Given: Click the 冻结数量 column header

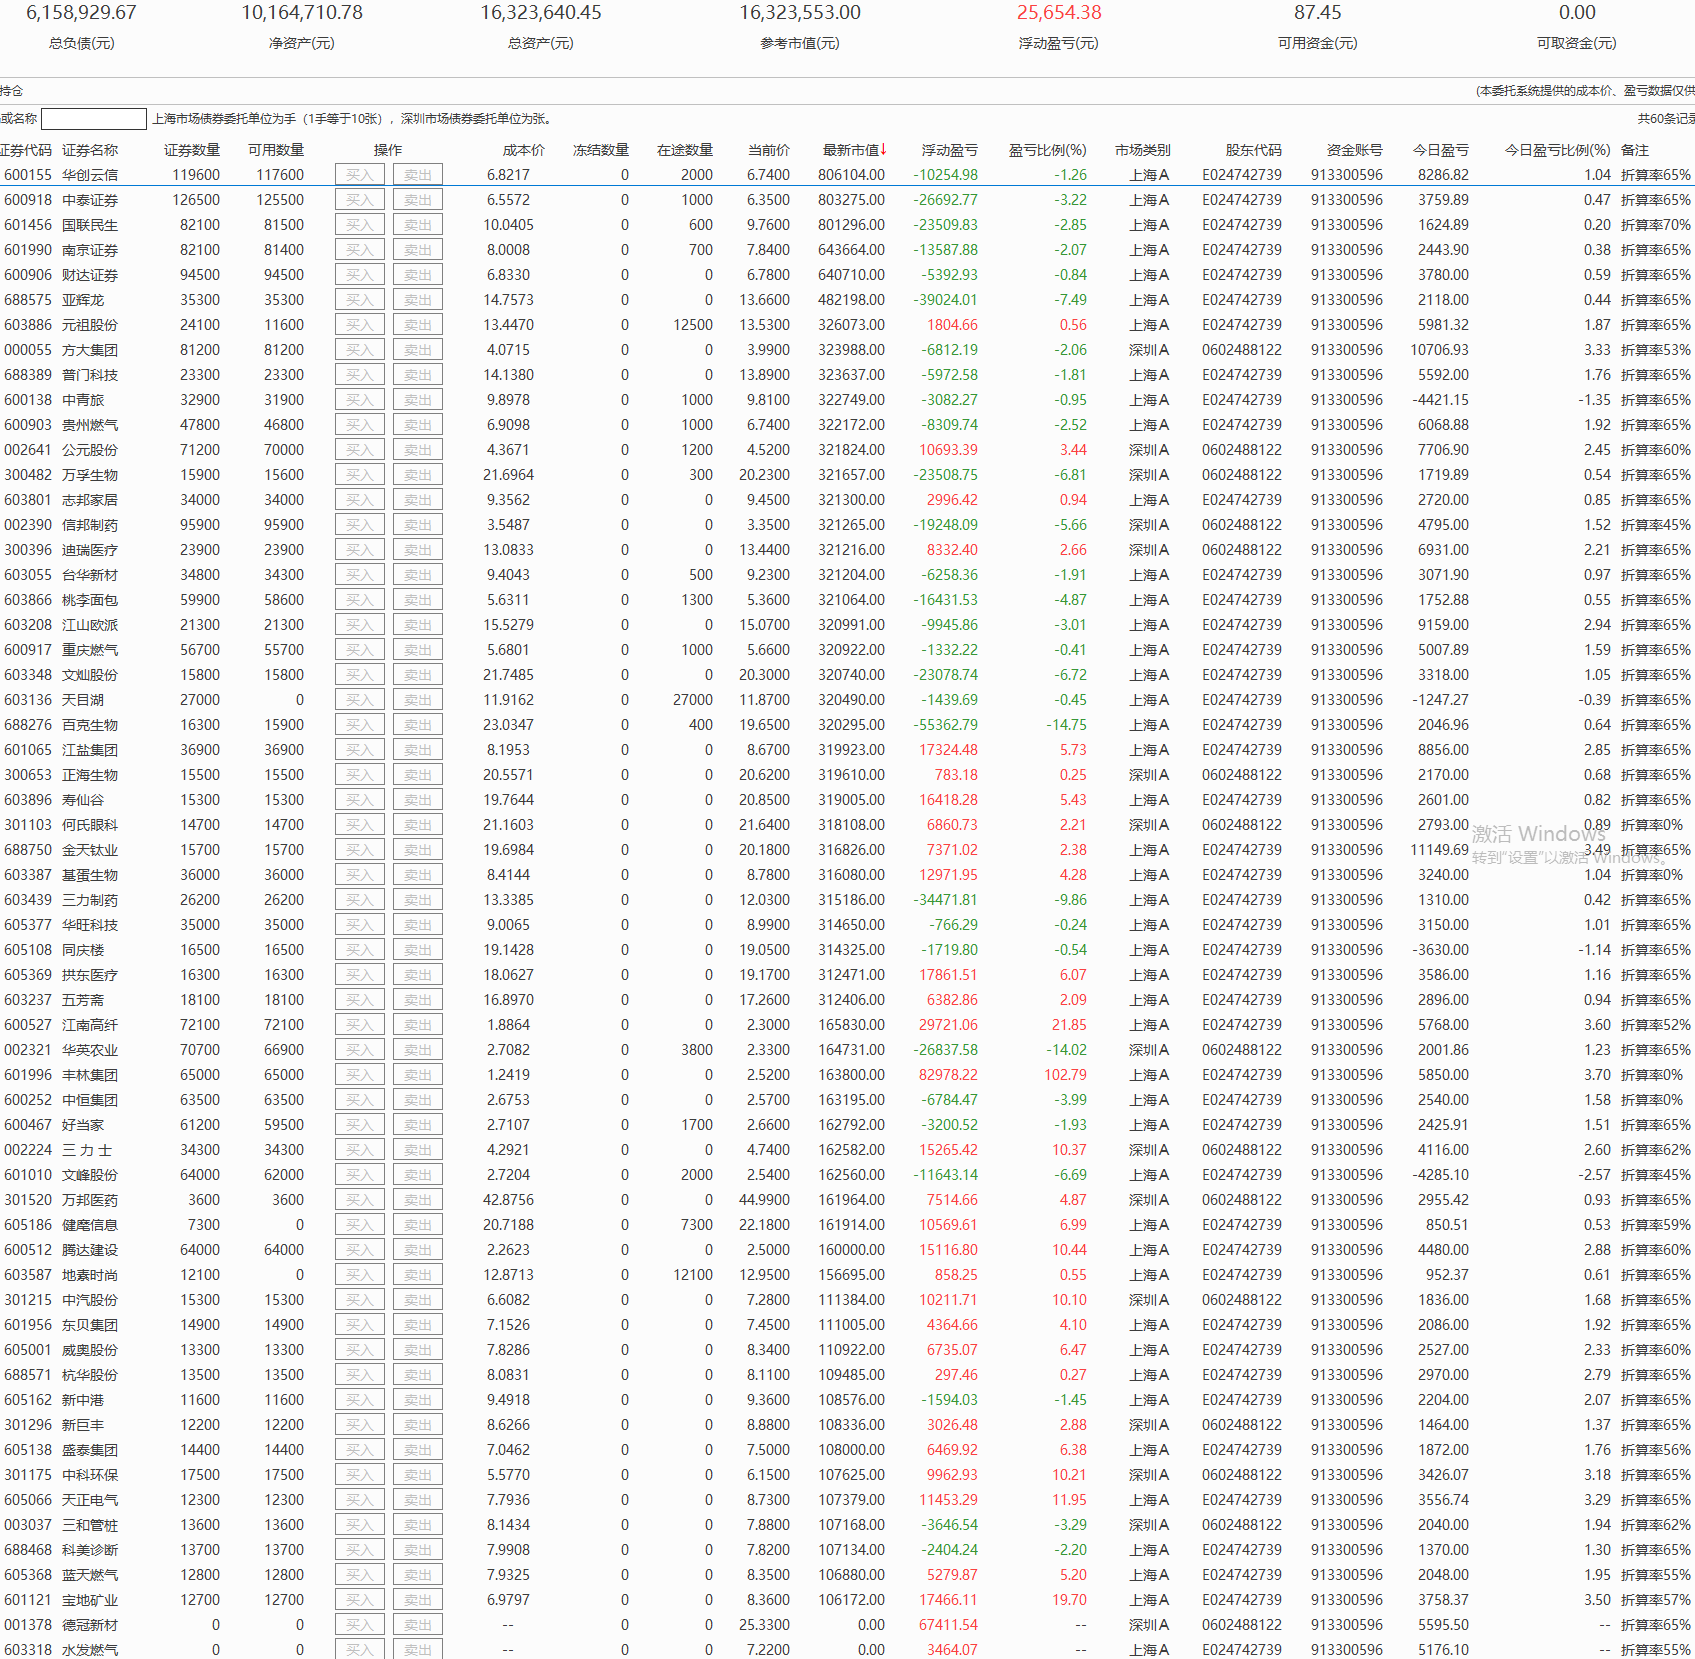Looking at the screenshot, I should tap(601, 150).
